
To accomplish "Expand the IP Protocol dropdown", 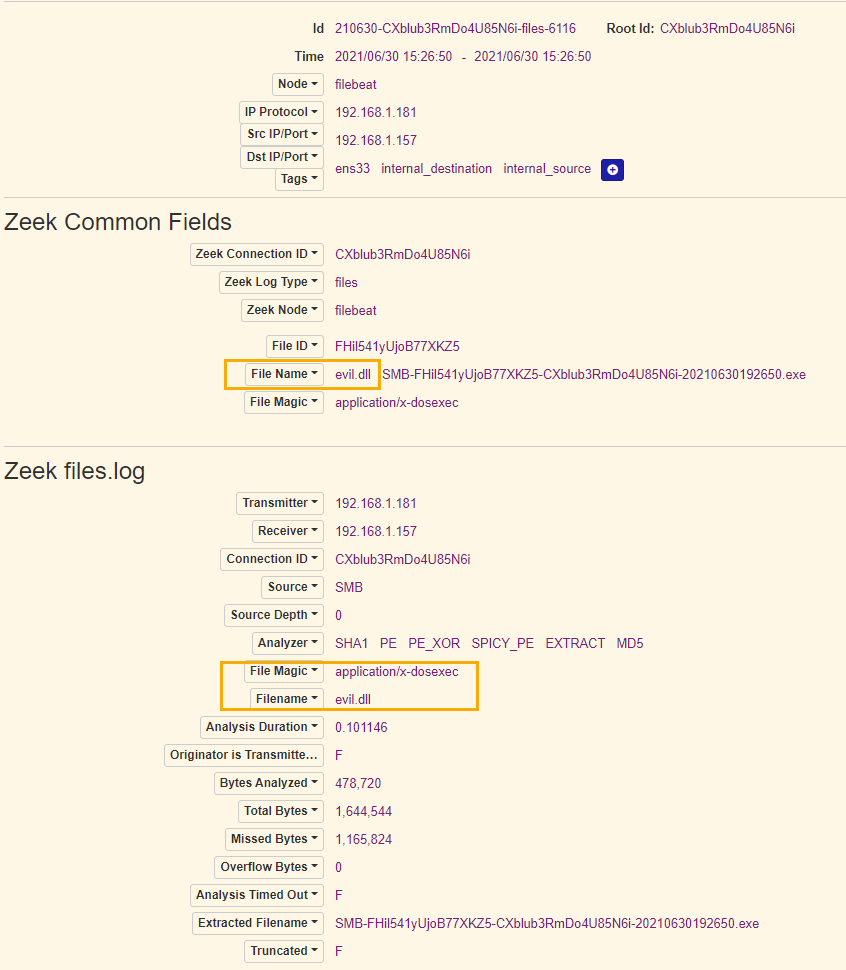I will click(281, 112).
